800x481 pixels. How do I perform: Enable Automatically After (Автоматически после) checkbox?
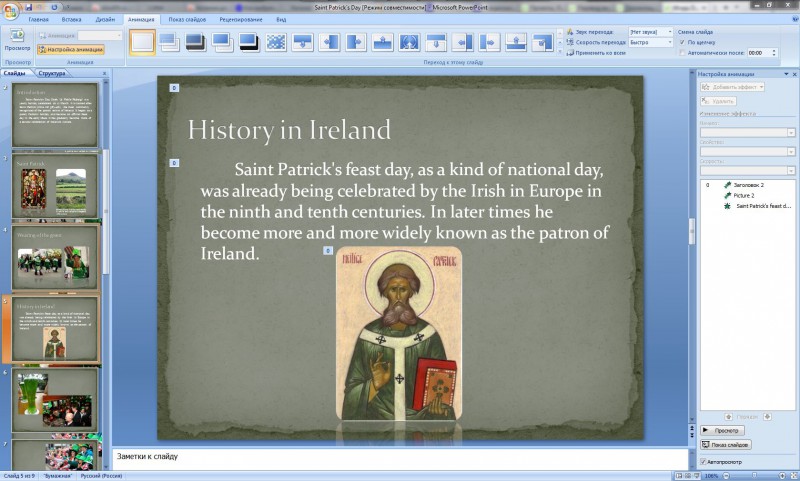pos(683,52)
